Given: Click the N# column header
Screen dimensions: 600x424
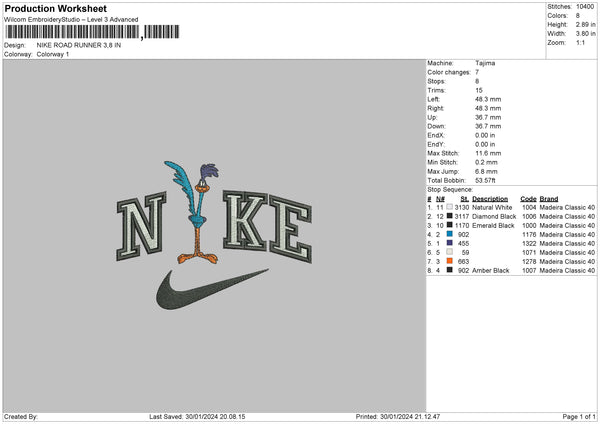Looking at the screenshot, I should [440, 199].
